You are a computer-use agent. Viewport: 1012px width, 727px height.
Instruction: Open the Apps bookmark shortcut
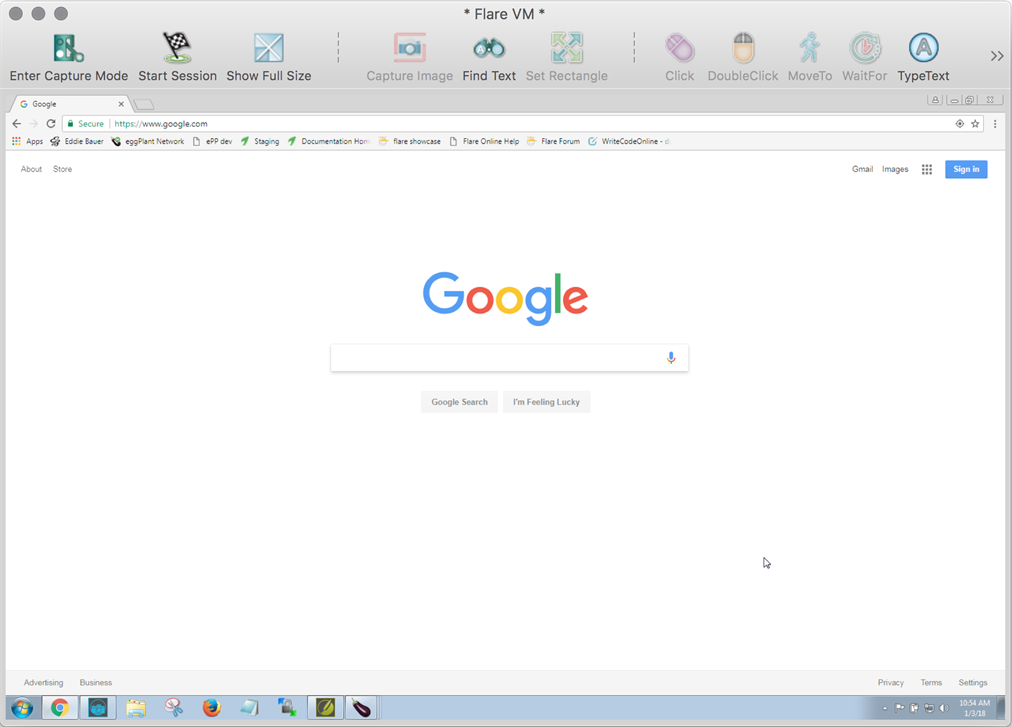pyautogui.click(x=27, y=141)
